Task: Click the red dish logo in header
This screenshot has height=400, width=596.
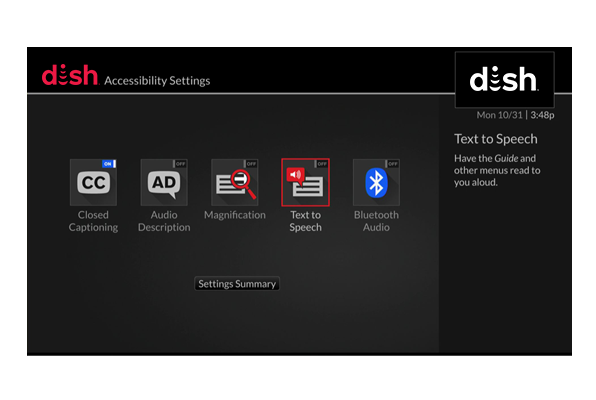Action: click(x=70, y=75)
